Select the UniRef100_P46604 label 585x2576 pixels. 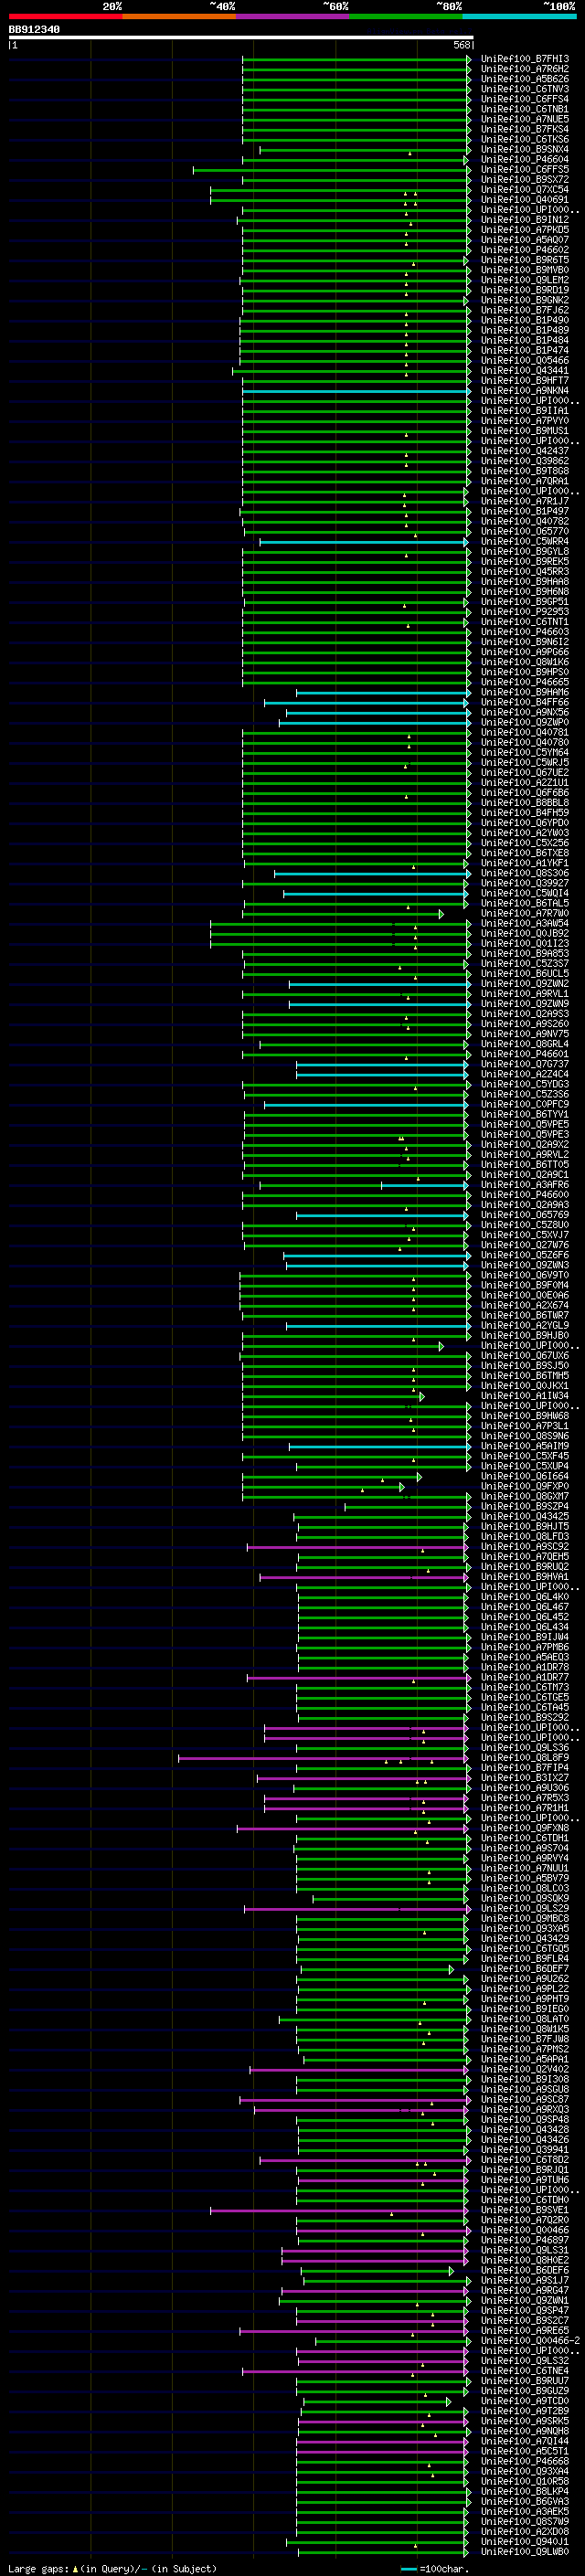[x=525, y=160]
